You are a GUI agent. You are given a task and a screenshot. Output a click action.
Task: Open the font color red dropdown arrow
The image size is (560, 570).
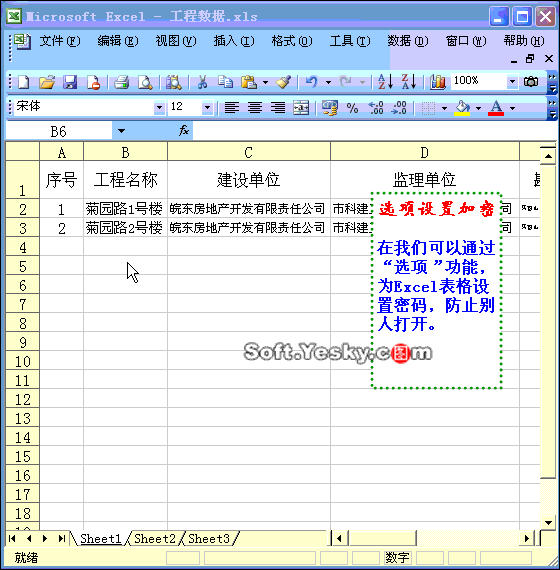tap(512, 108)
